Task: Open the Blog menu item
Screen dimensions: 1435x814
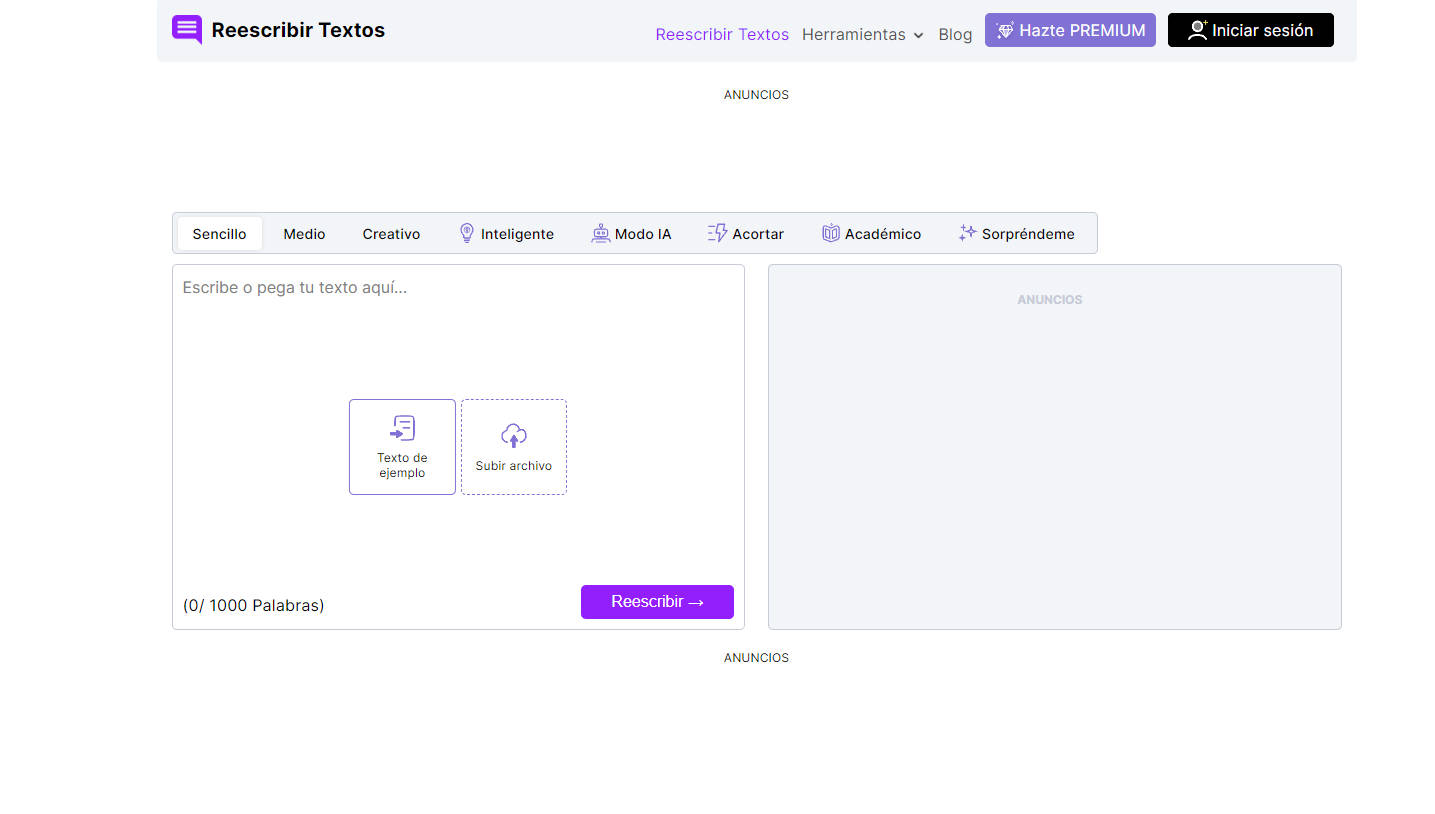Action: tap(955, 34)
